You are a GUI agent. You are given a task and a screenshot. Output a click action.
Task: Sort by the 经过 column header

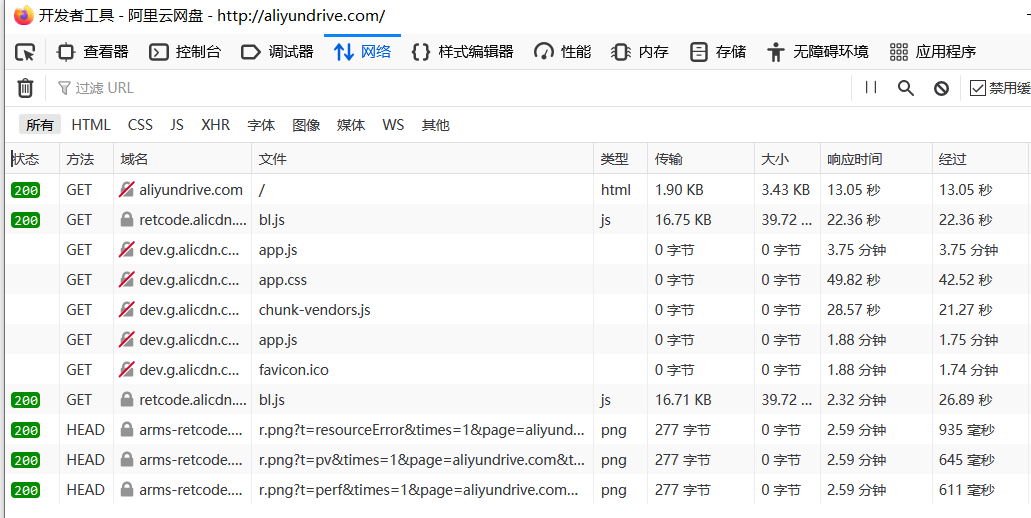980,159
